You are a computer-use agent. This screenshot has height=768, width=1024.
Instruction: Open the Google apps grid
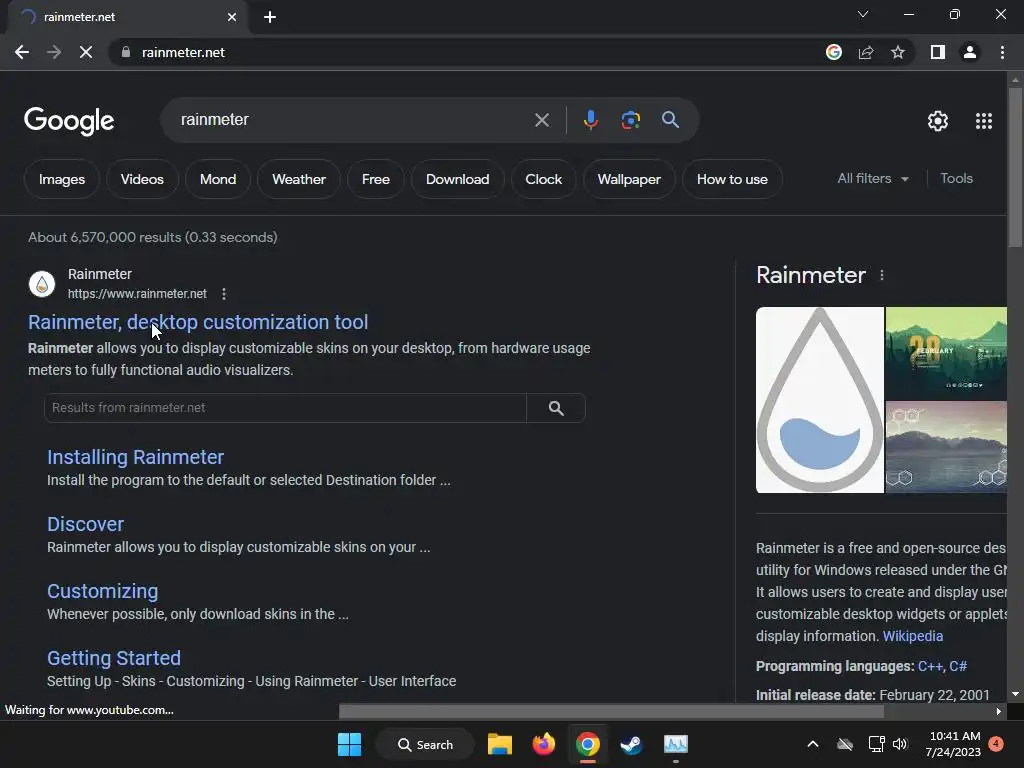click(x=984, y=121)
